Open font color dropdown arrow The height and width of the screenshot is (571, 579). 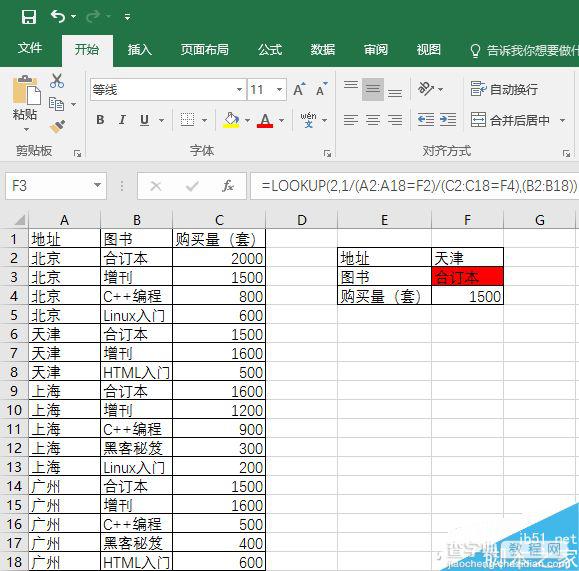[x=281, y=120]
